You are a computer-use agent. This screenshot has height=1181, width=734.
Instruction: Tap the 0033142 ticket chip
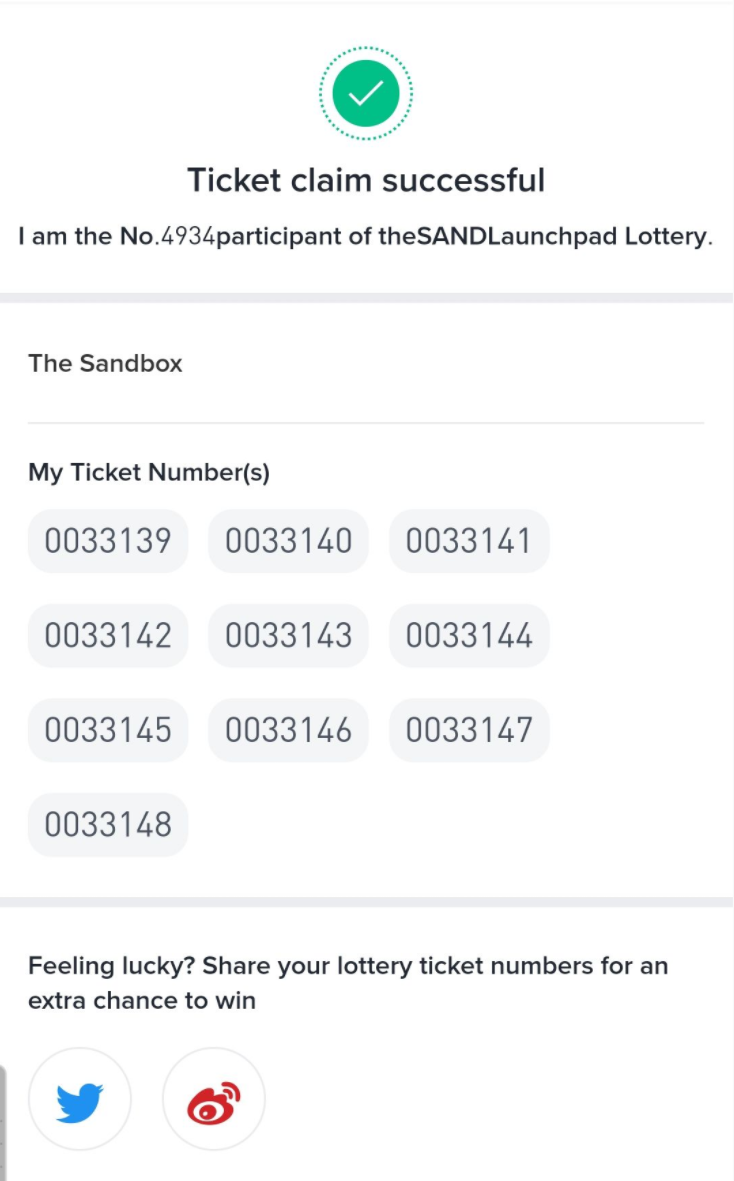tap(108, 636)
